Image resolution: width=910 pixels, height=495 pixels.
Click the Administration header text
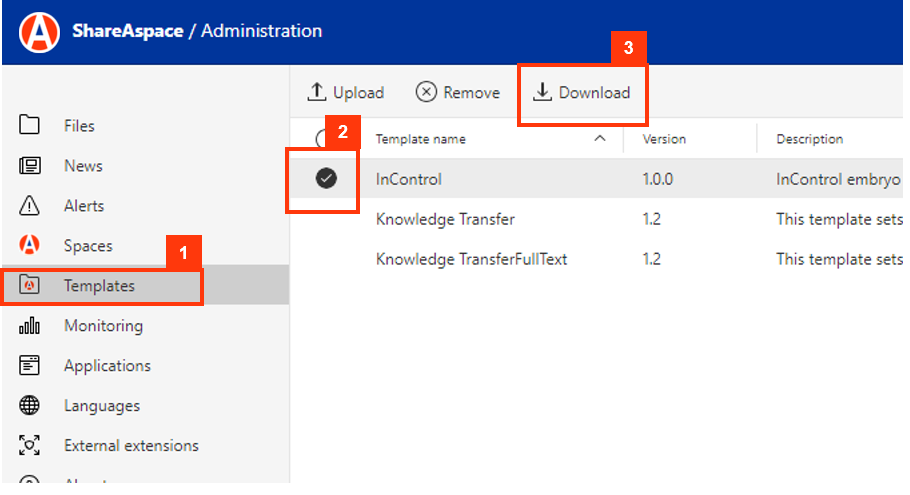click(261, 31)
